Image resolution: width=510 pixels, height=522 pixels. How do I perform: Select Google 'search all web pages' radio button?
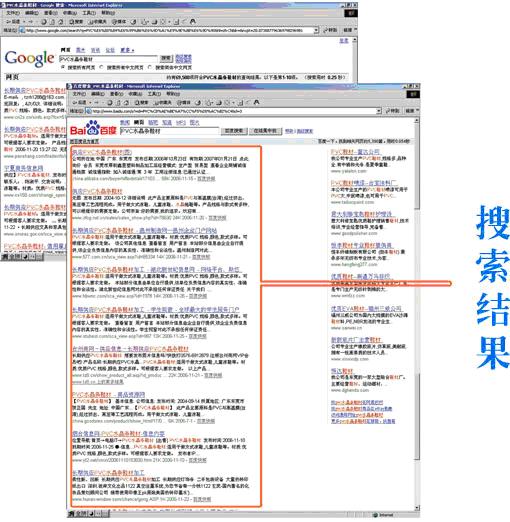(x=63, y=67)
